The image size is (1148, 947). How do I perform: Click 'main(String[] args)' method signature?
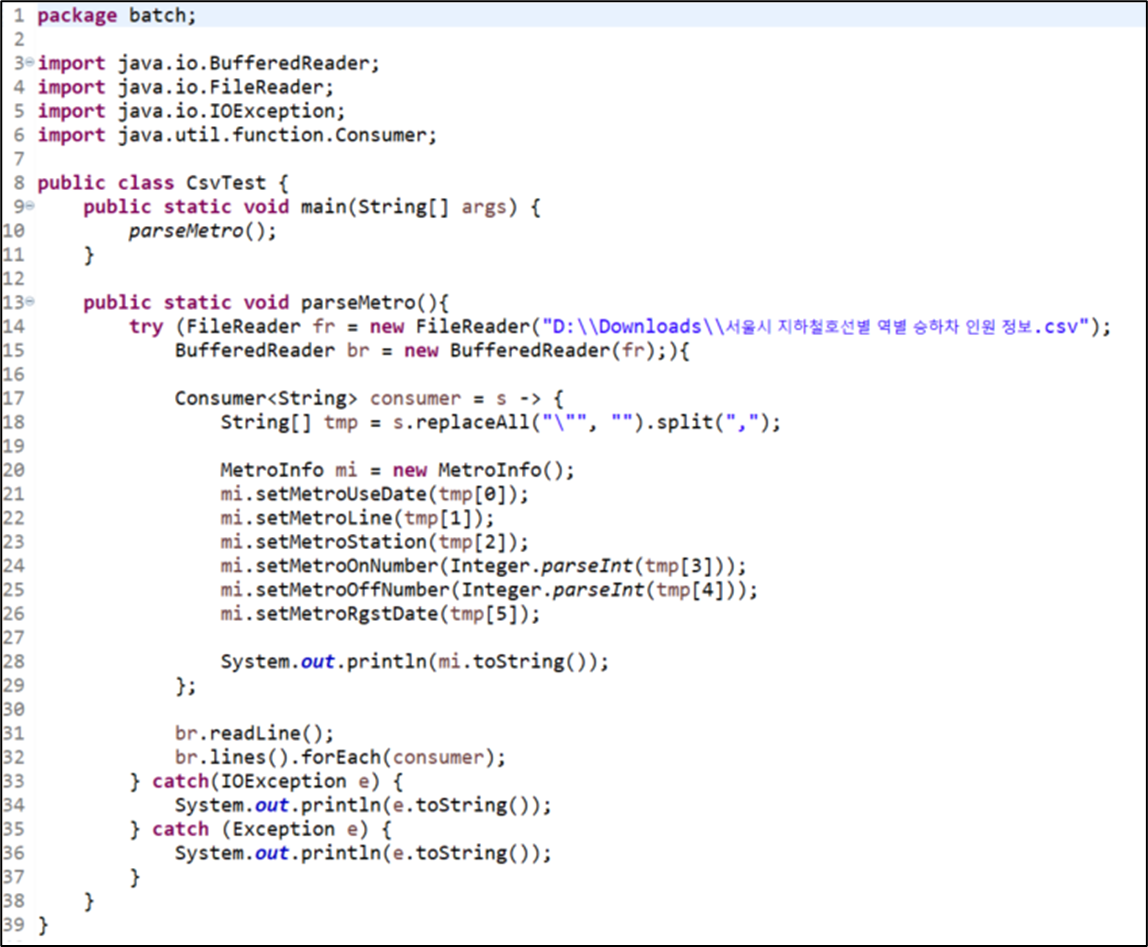click(x=409, y=207)
